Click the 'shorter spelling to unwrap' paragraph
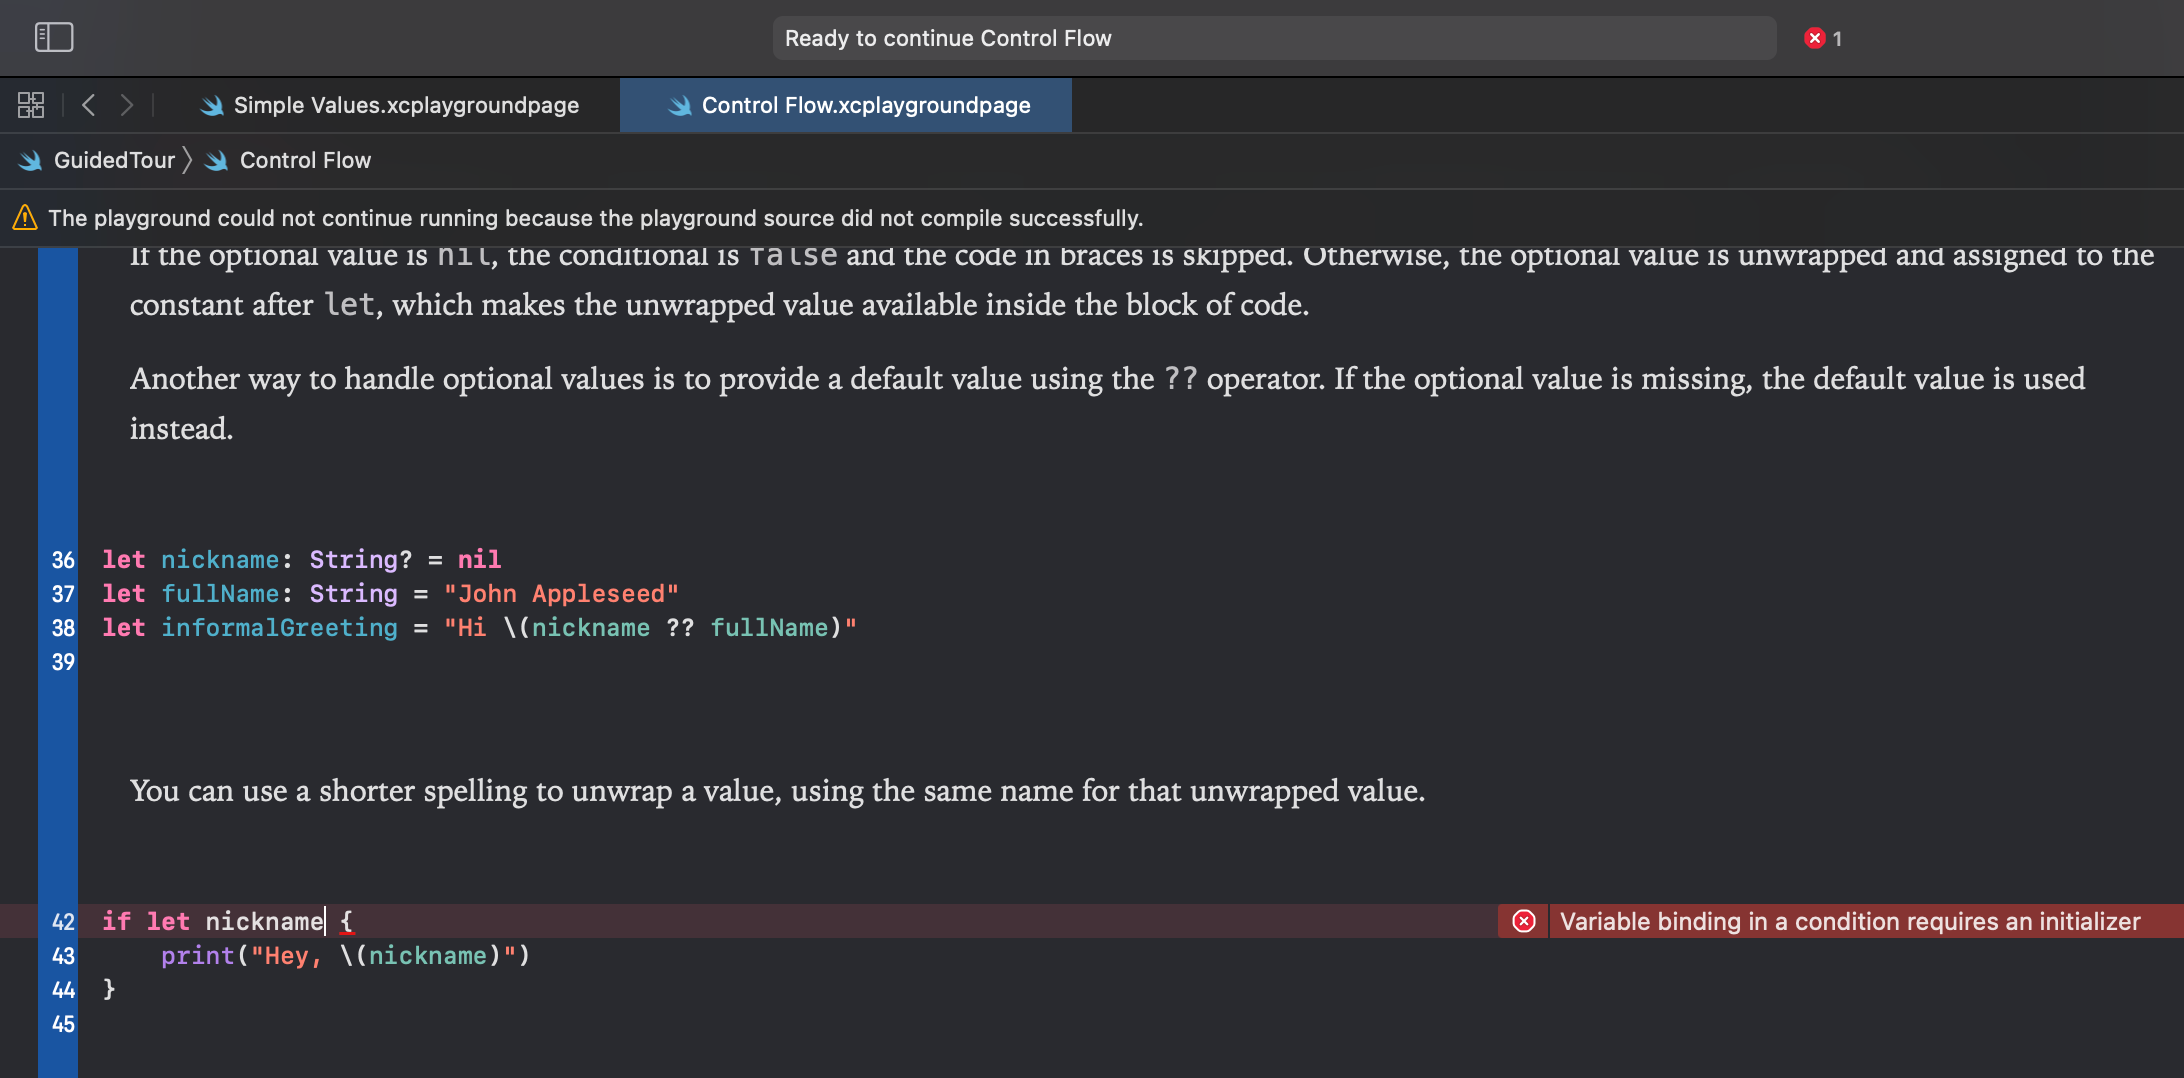 pos(777,790)
